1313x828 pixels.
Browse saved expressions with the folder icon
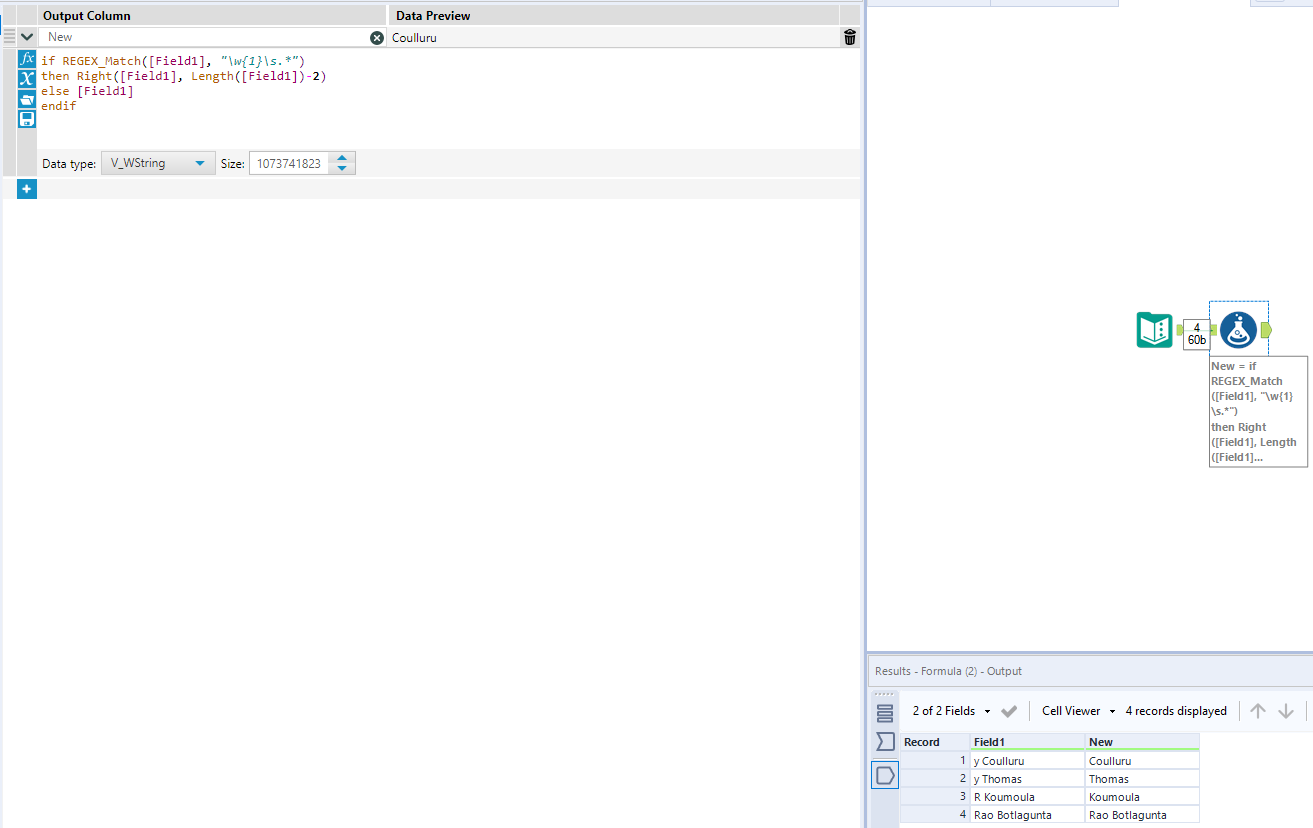point(26,97)
